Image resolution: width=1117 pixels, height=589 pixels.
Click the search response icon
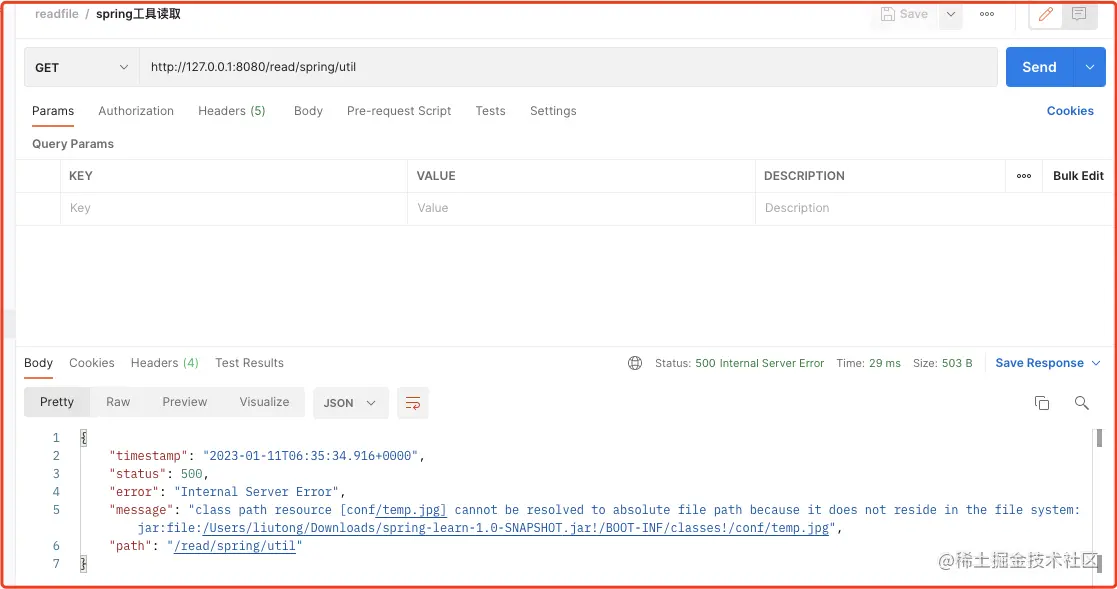(1081, 403)
